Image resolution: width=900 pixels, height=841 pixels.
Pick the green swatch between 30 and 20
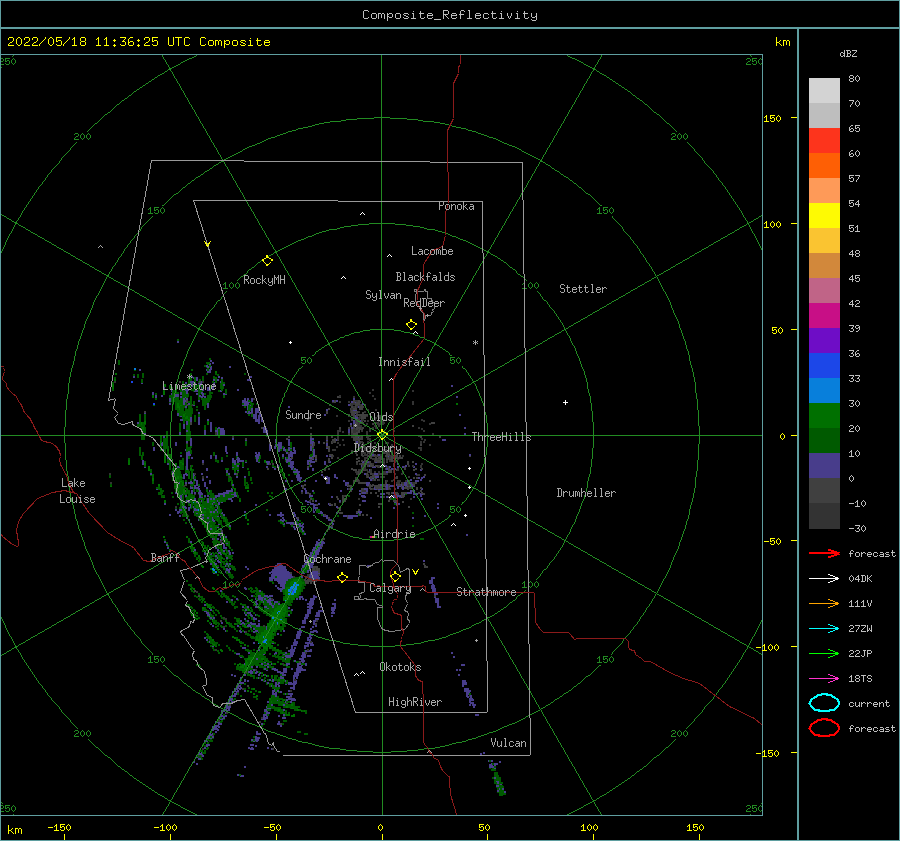824,416
